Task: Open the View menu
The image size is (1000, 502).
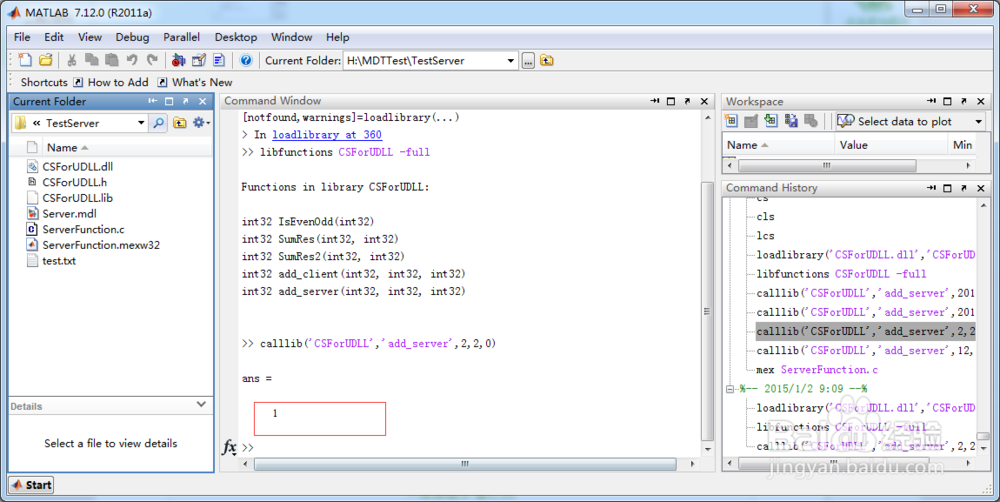Action: pos(90,37)
